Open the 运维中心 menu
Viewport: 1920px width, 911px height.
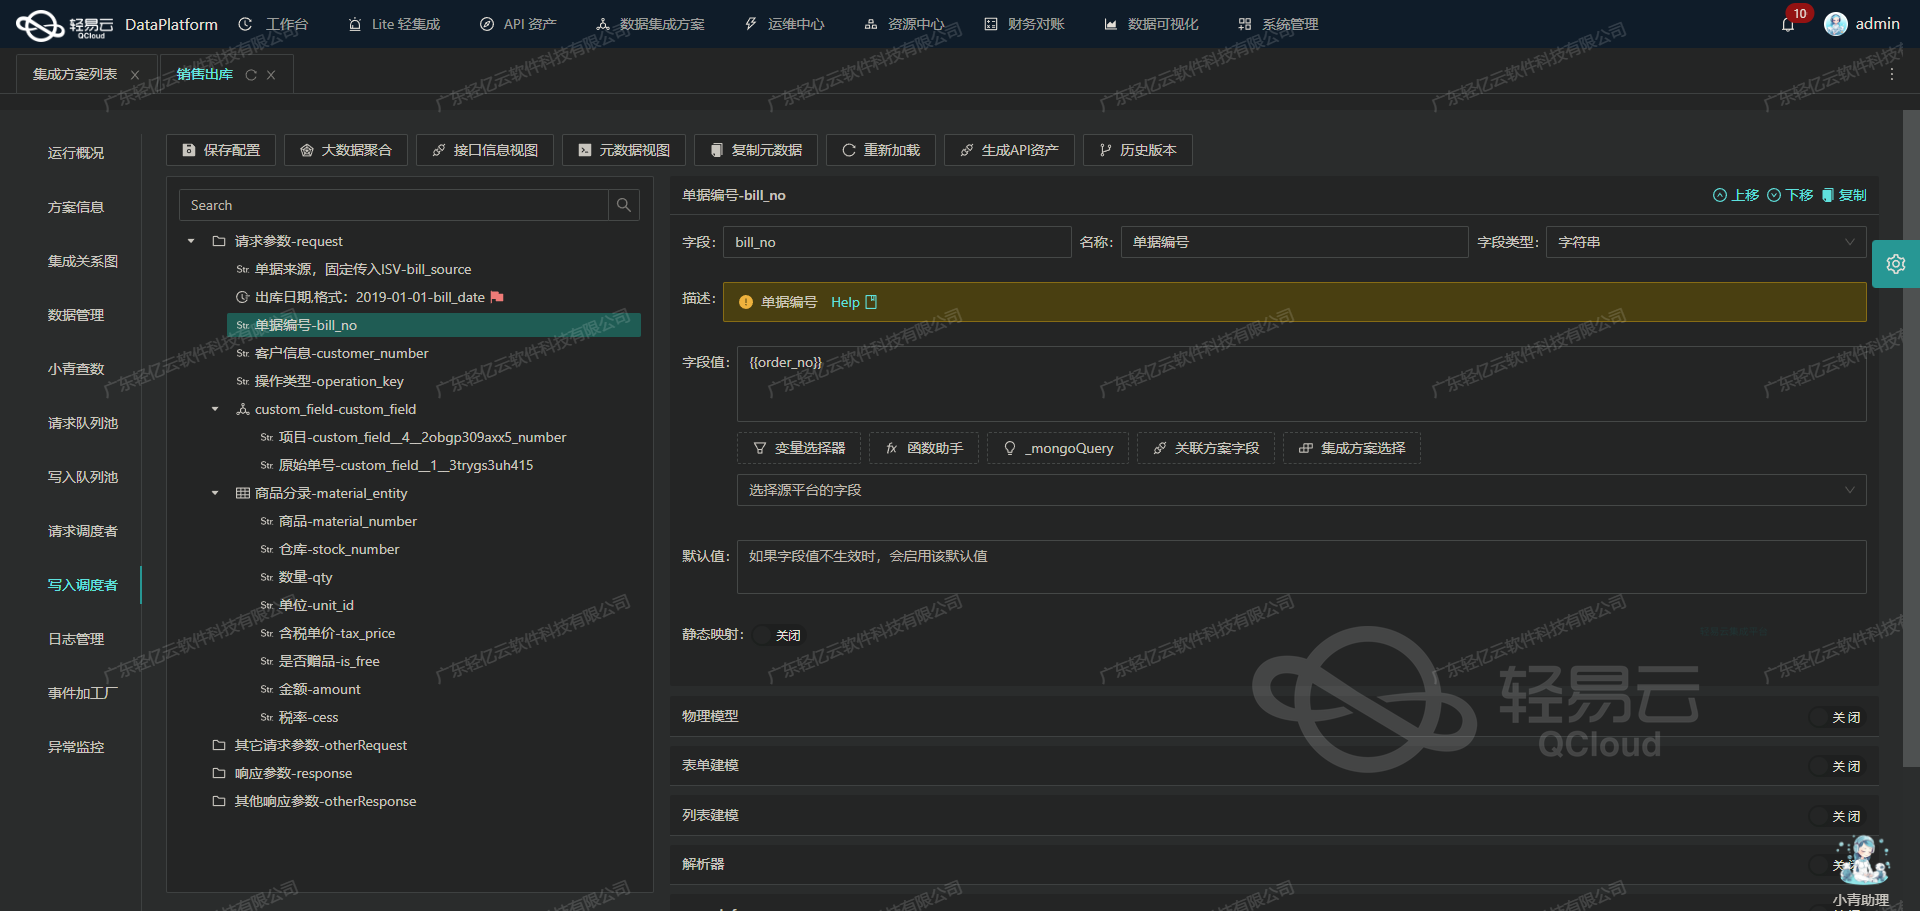pyautogui.click(x=784, y=24)
